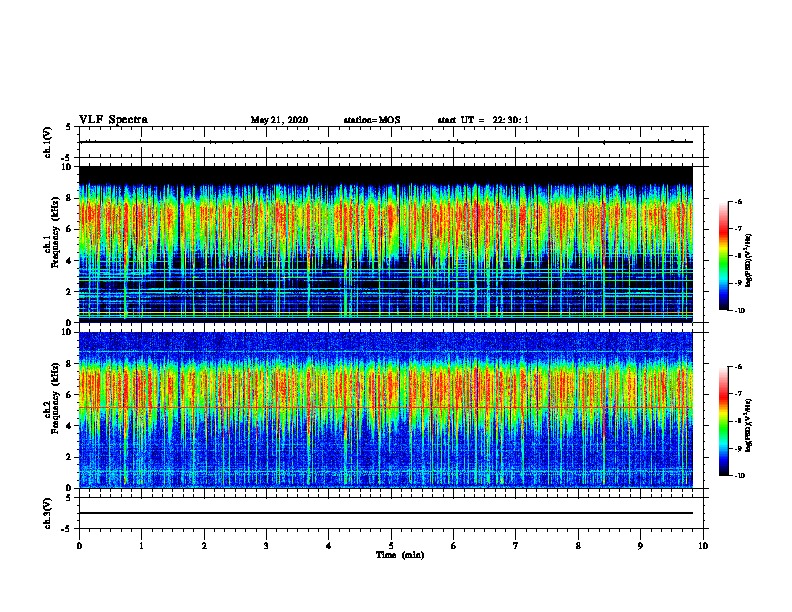Click time axis tick label "1"
The width and height of the screenshot is (792, 612).
tap(141, 546)
